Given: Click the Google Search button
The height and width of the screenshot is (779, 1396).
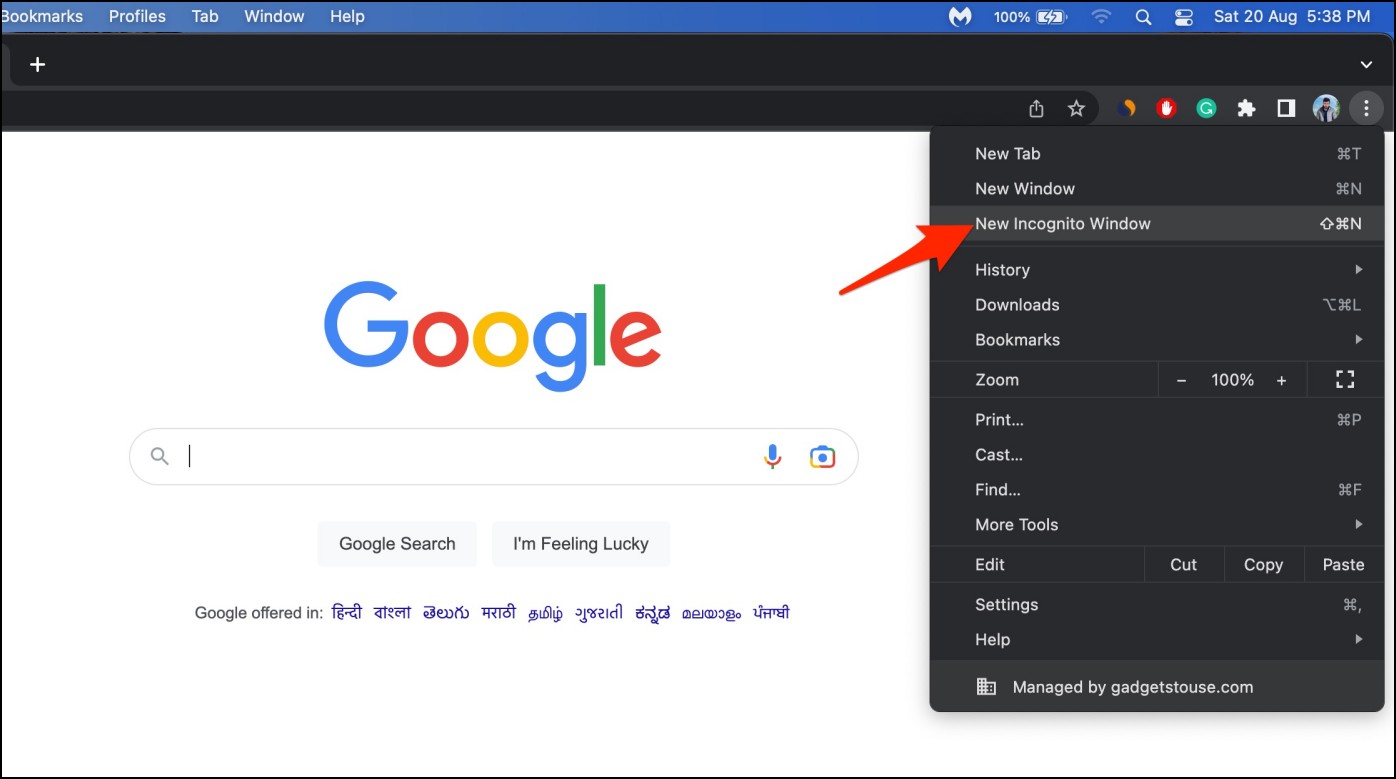Looking at the screenshot, I should pos(397,544).
